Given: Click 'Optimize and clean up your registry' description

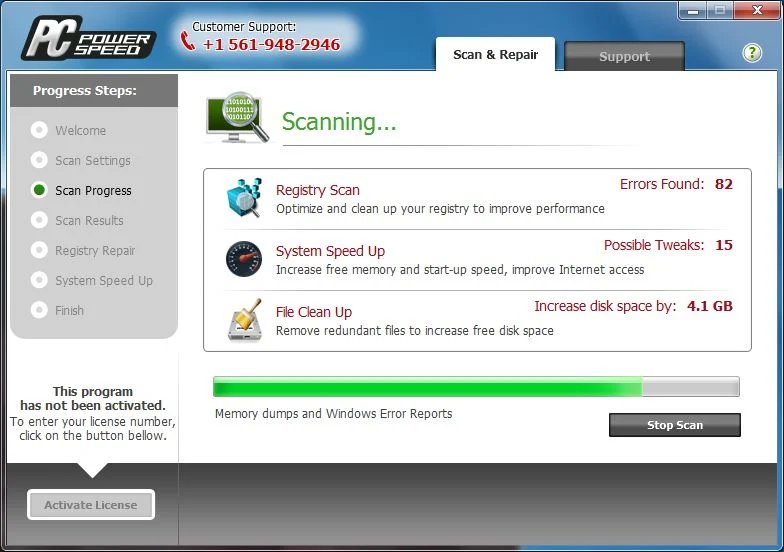Looking at the screenshot, I should [x=440, y=208].
